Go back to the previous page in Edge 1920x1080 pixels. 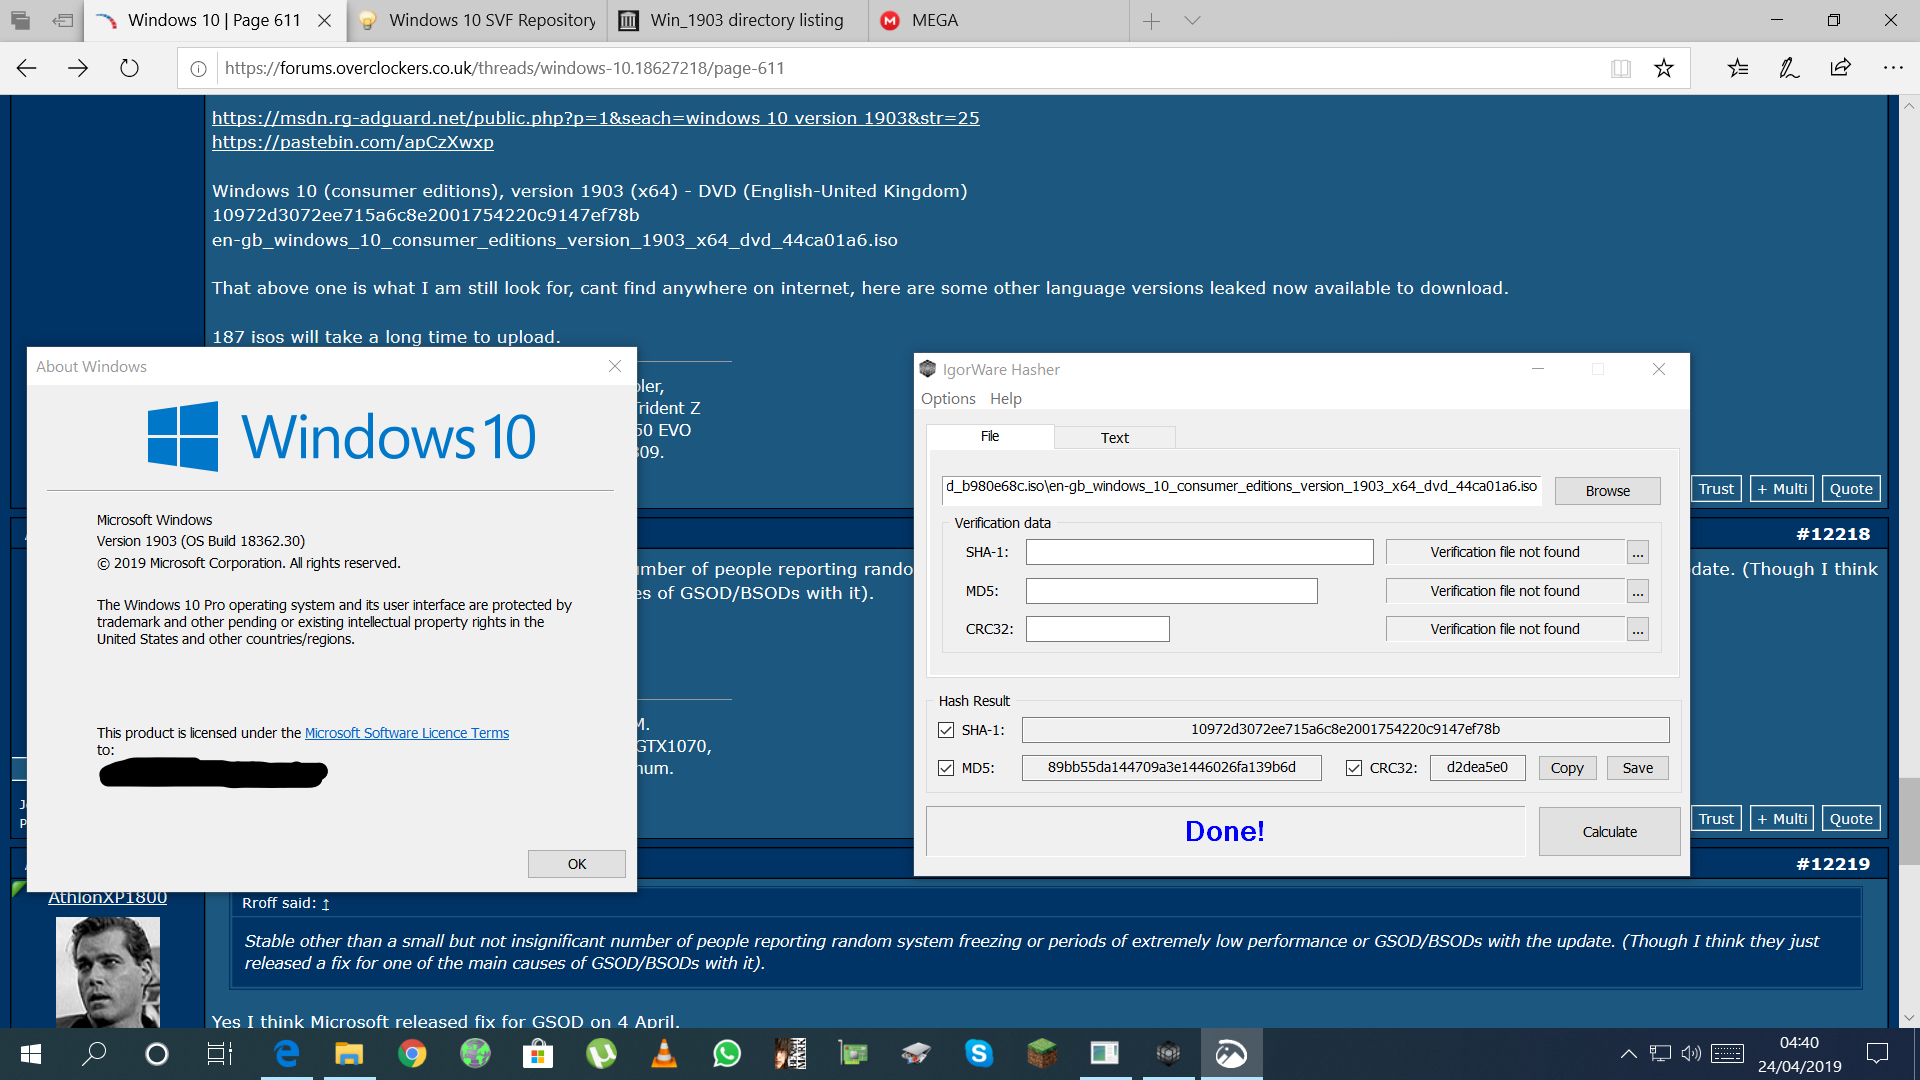pyautogui.click(x=27, y=68)
